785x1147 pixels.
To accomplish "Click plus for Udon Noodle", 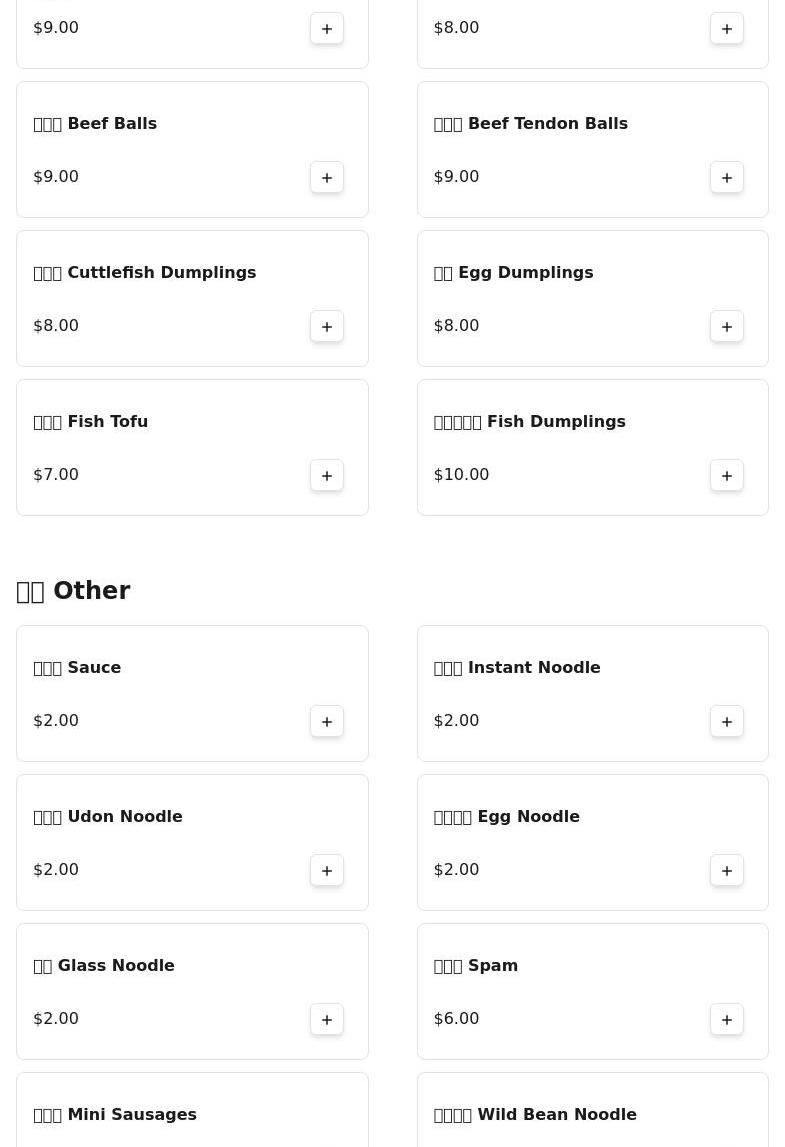I will point(327,870).
